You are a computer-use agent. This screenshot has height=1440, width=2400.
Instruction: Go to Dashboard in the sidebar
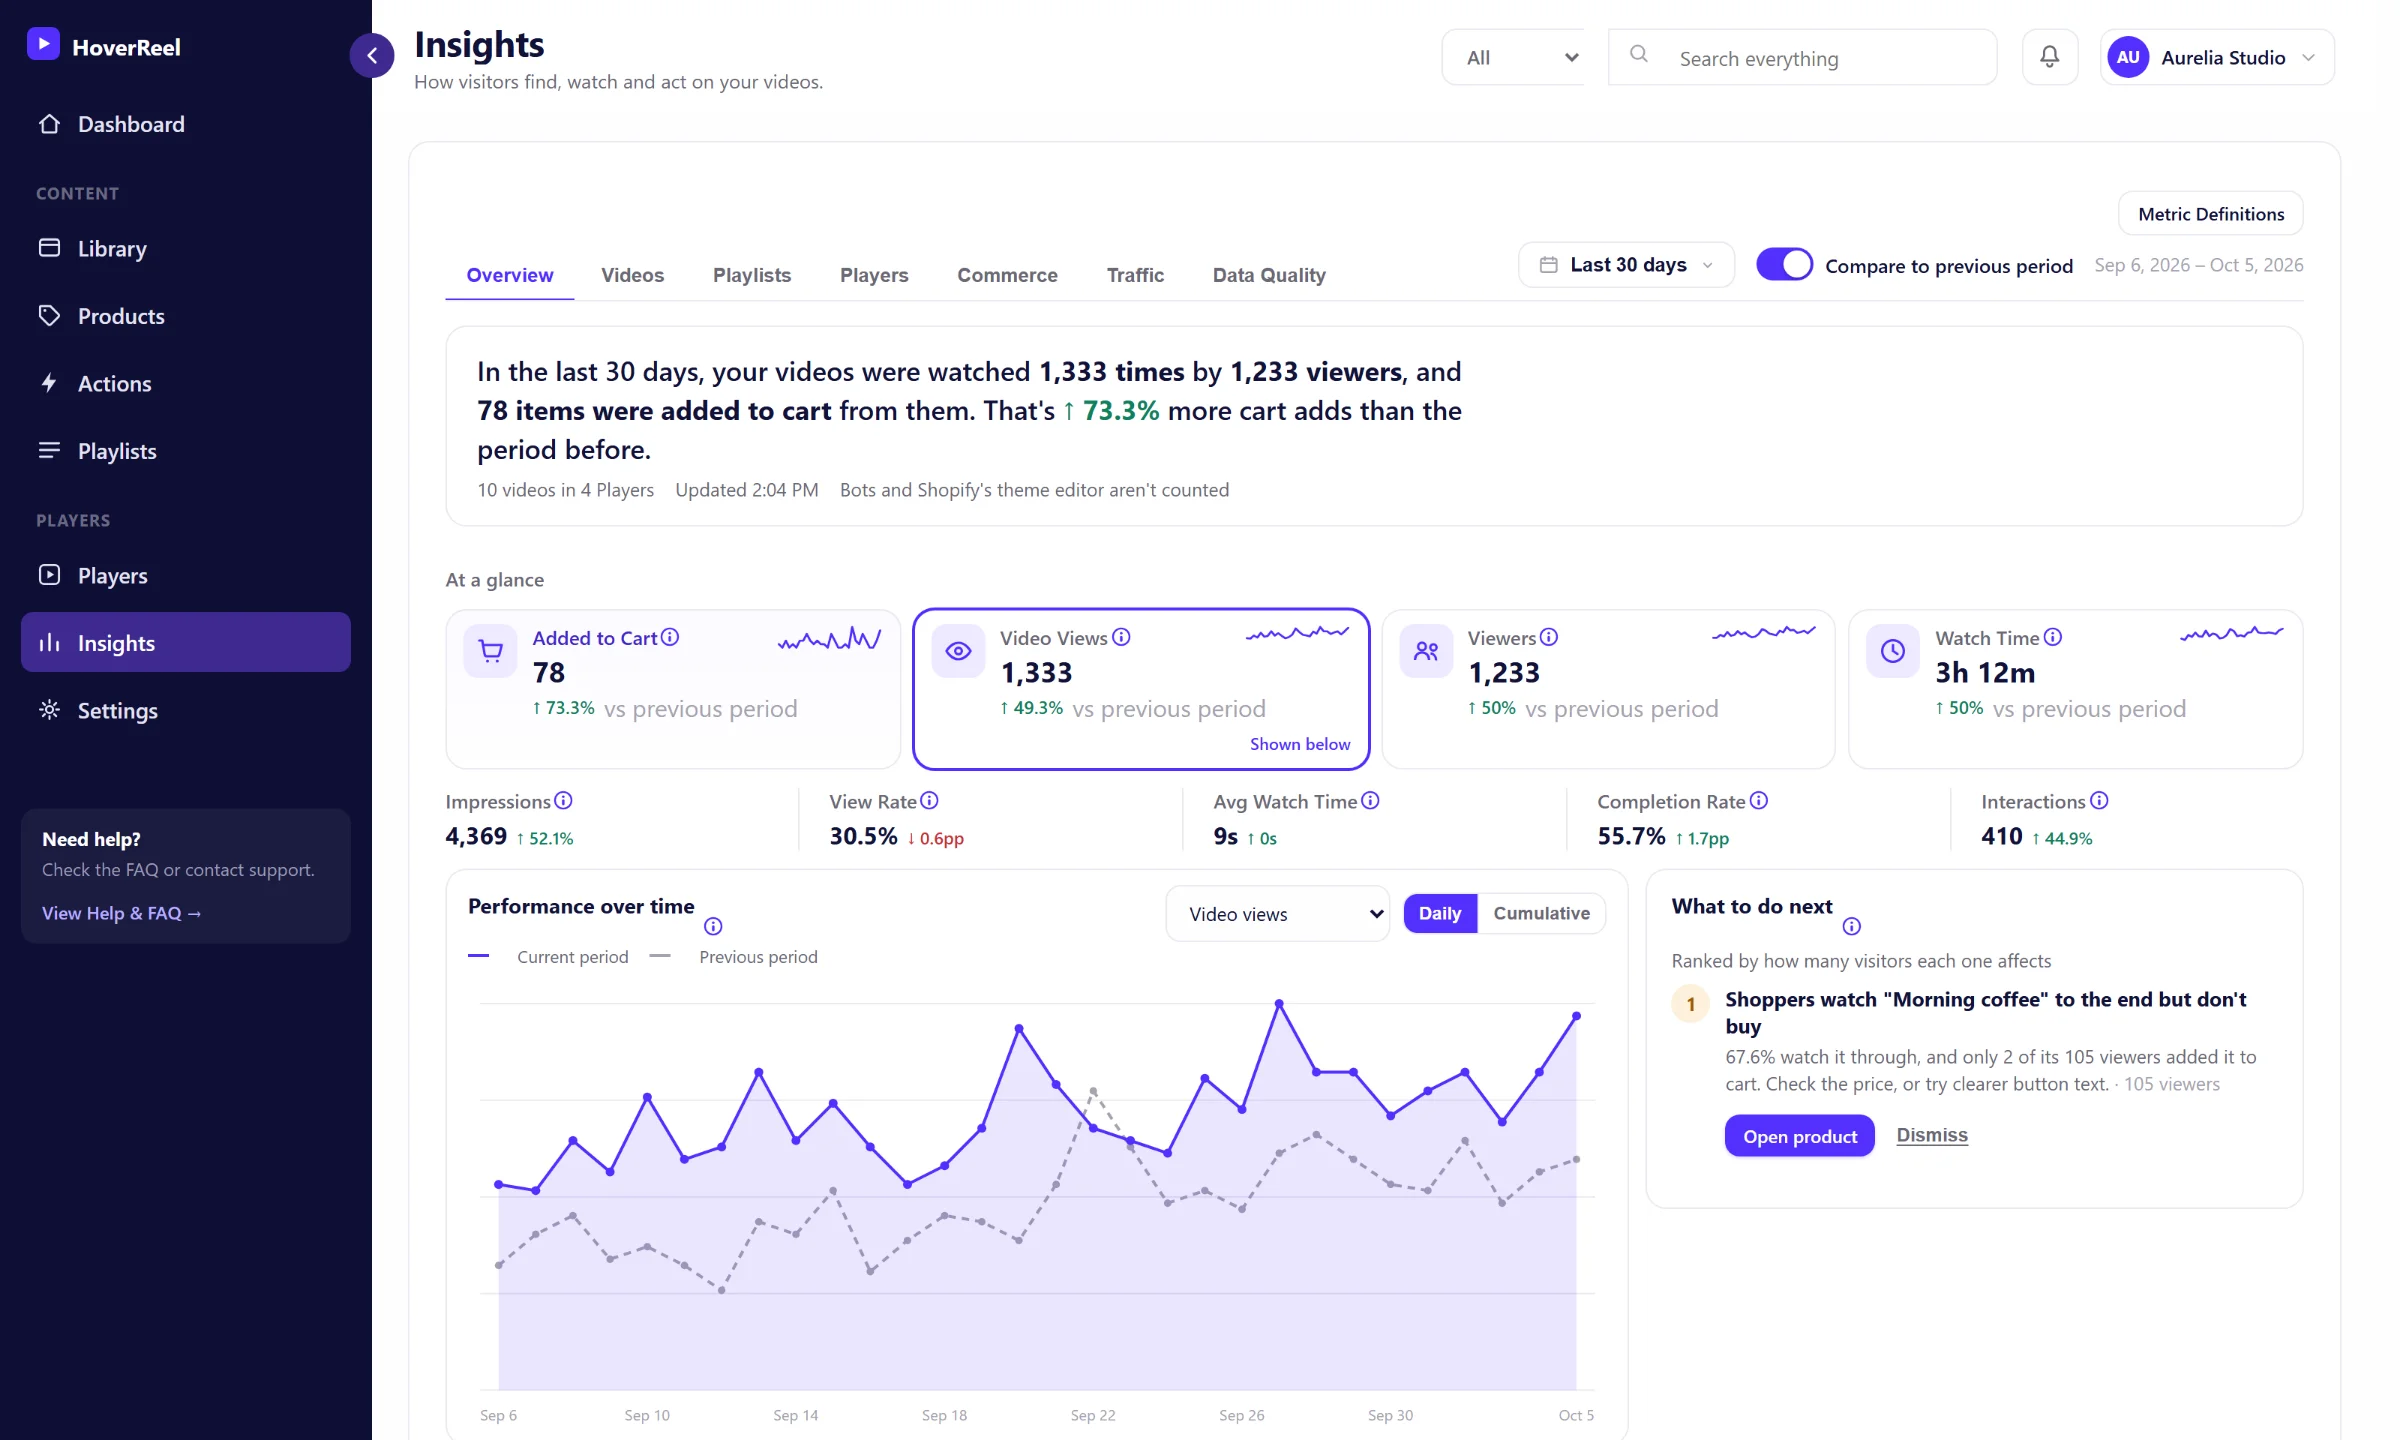(x=186, y=124)
